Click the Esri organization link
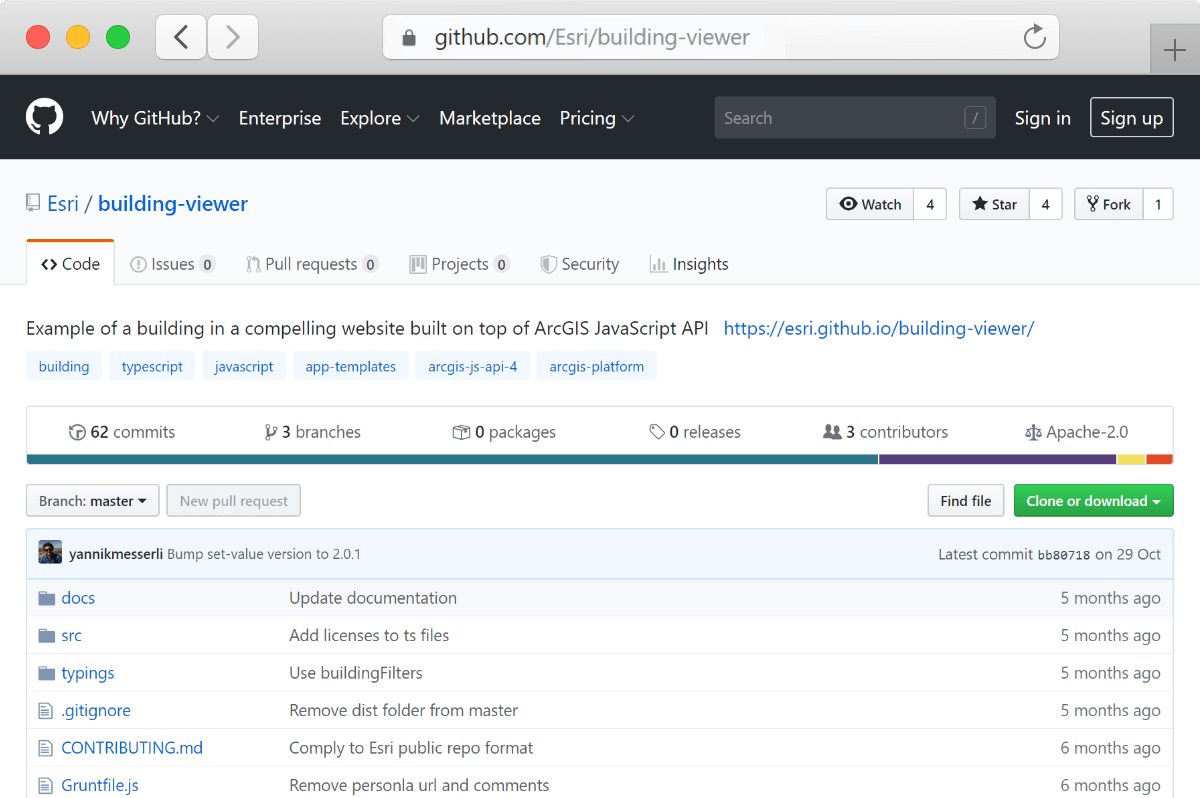Image resolution: width=1200 pixels, height=798 pixels. [63, 204]
